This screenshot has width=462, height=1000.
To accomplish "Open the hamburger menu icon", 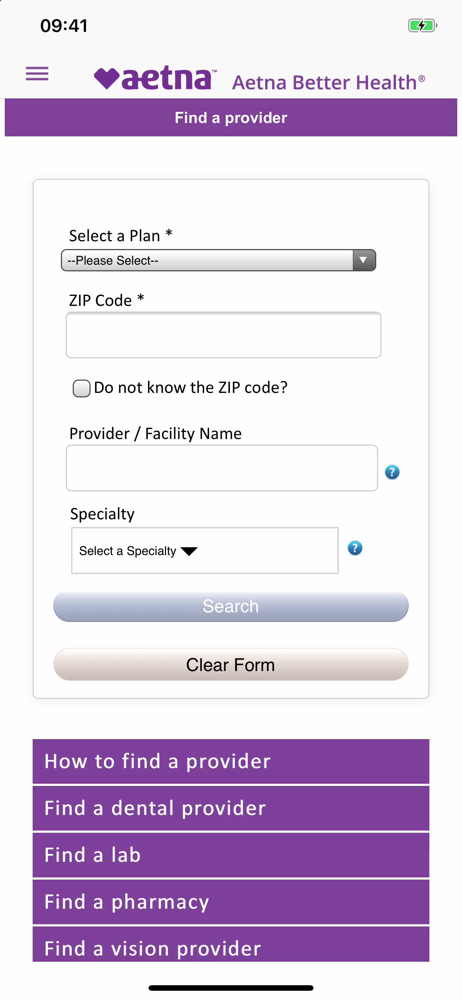I will 37,74.
